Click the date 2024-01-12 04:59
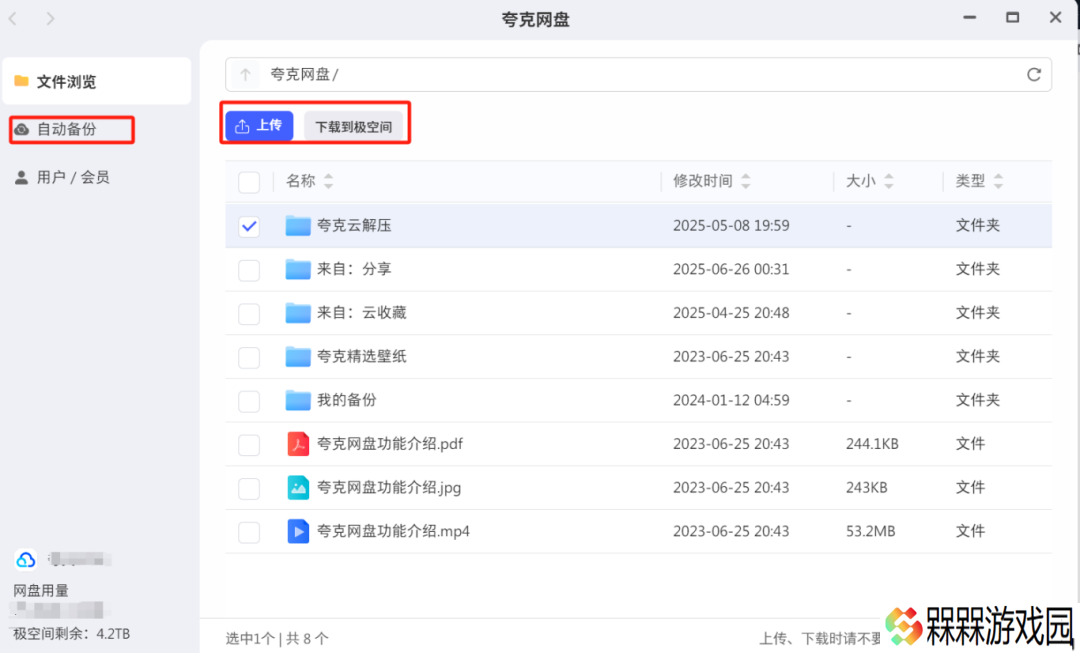This screenshot has height=653, width=1080. (x=731, y=400)
